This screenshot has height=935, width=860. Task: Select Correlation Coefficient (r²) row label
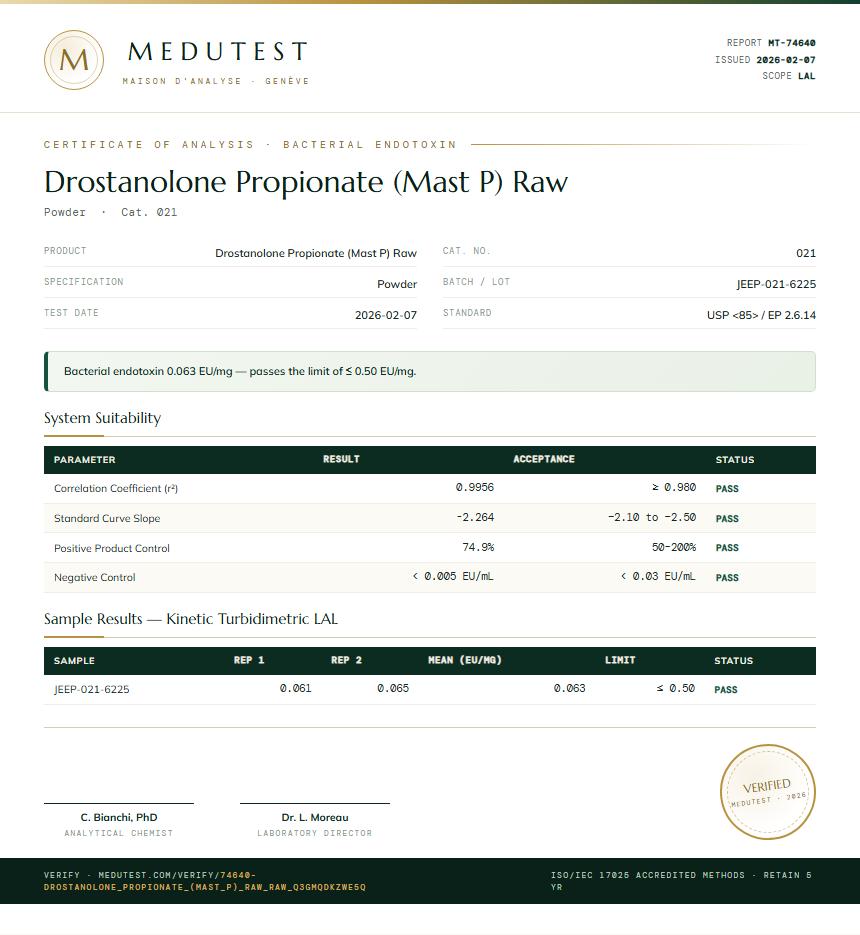(x=116, y=488)
